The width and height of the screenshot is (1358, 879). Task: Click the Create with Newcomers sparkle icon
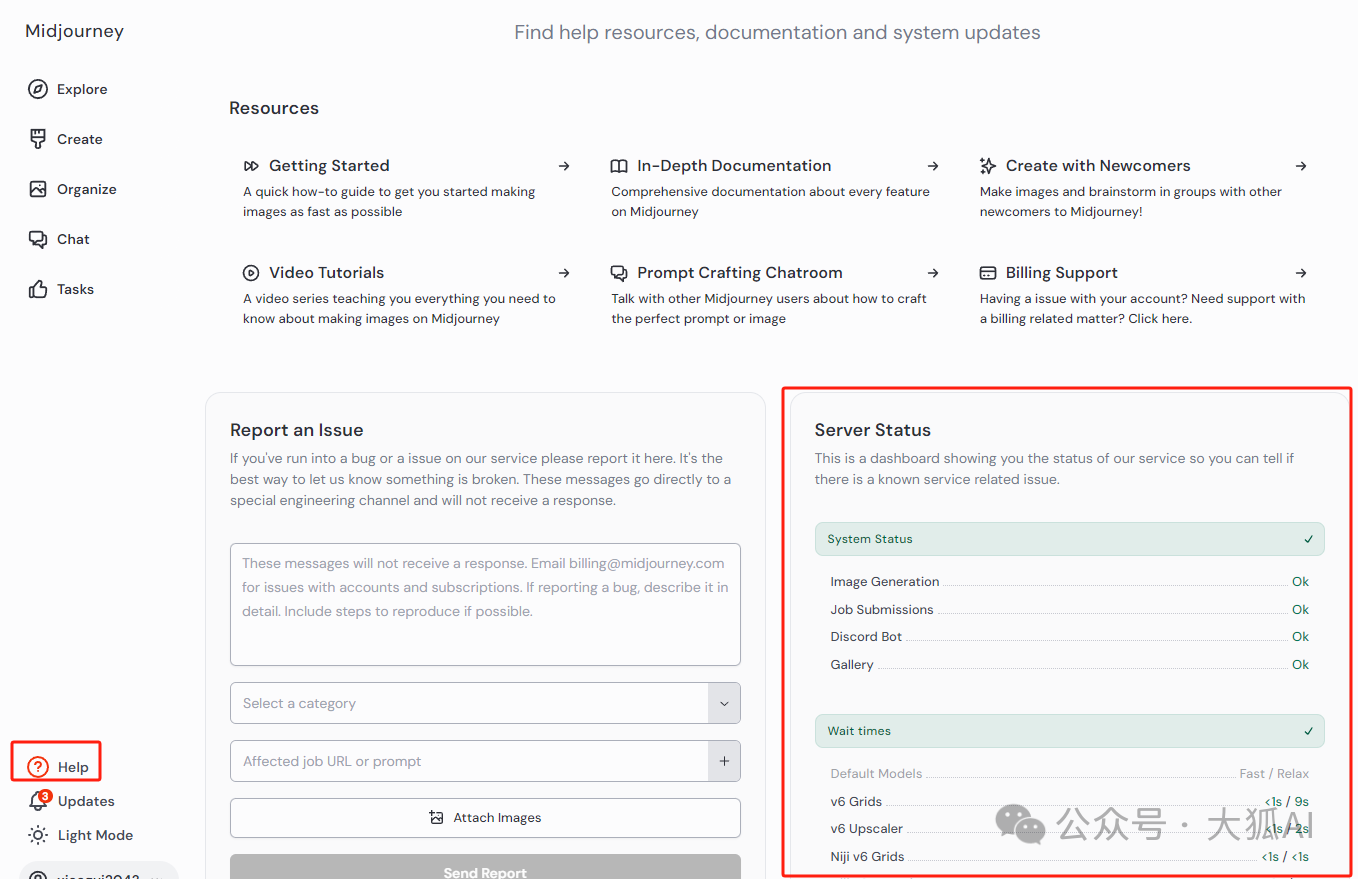[x=988, y=166]
